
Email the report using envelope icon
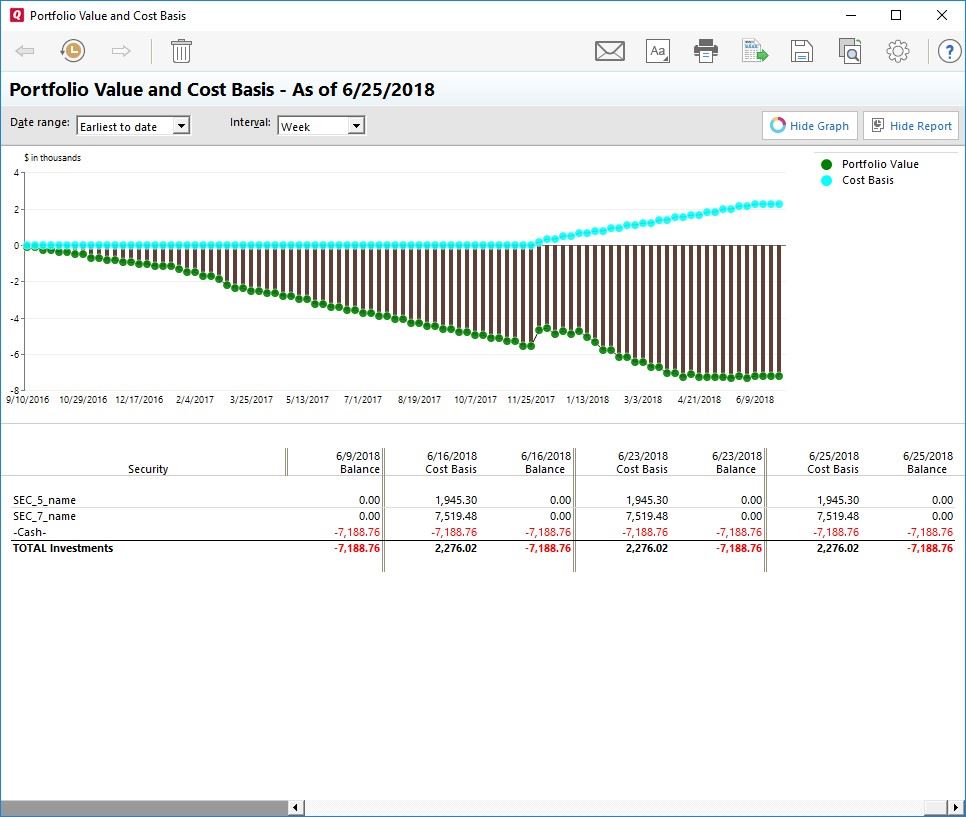[x=609, y=51]
